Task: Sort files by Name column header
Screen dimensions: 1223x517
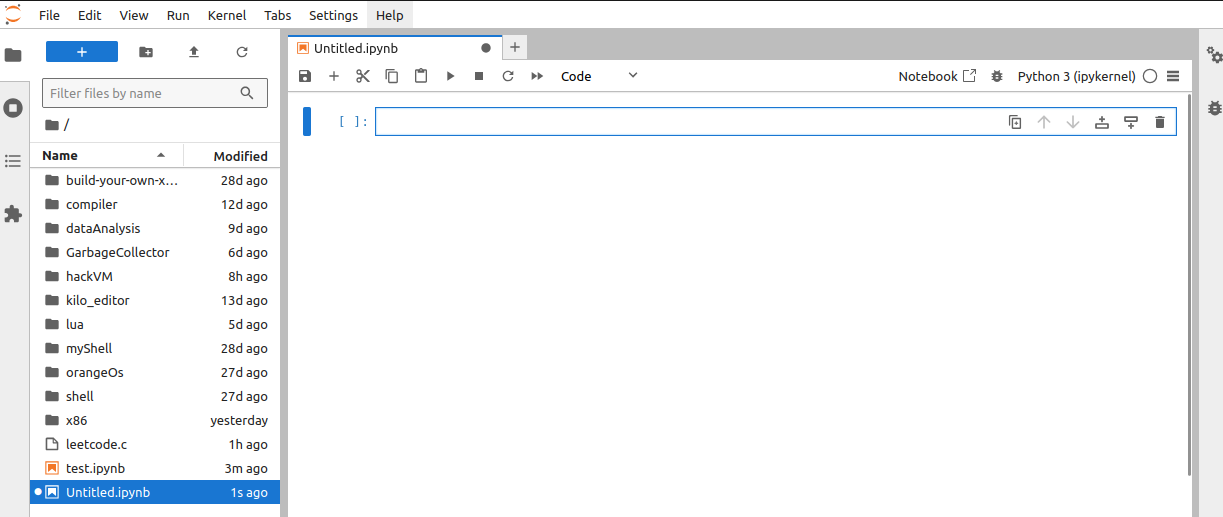Action: (x=106, y=156)
